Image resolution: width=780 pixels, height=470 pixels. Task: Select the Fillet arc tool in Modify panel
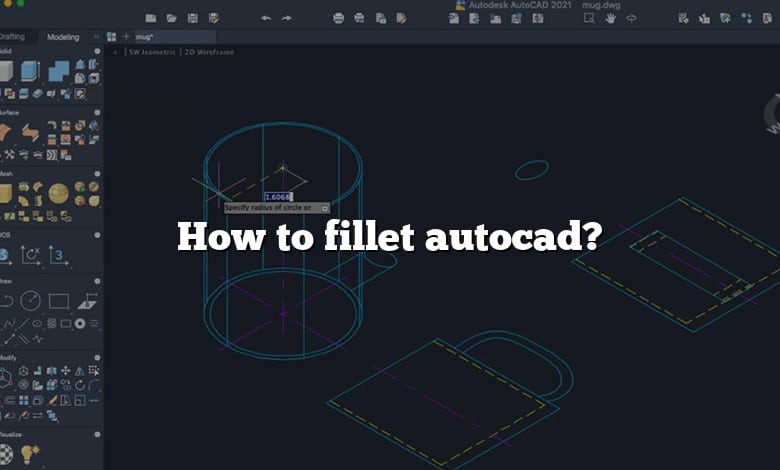point(95,385)
